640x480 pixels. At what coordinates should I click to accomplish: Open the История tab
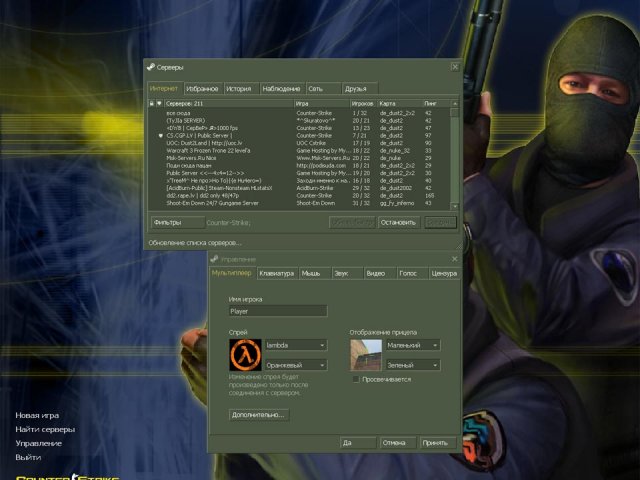pyautogui.click(x=239, y=89)
